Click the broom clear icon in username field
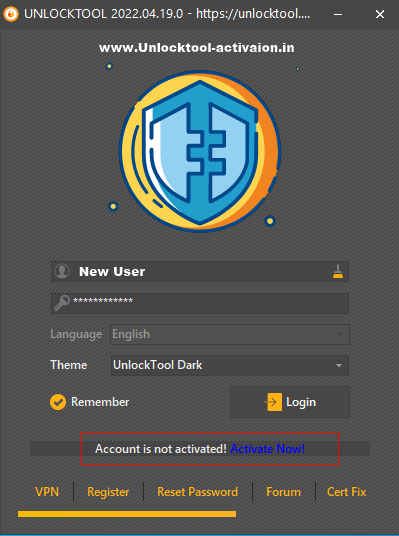Viewport: 399px width, 536px height. [x=338, y=272]
